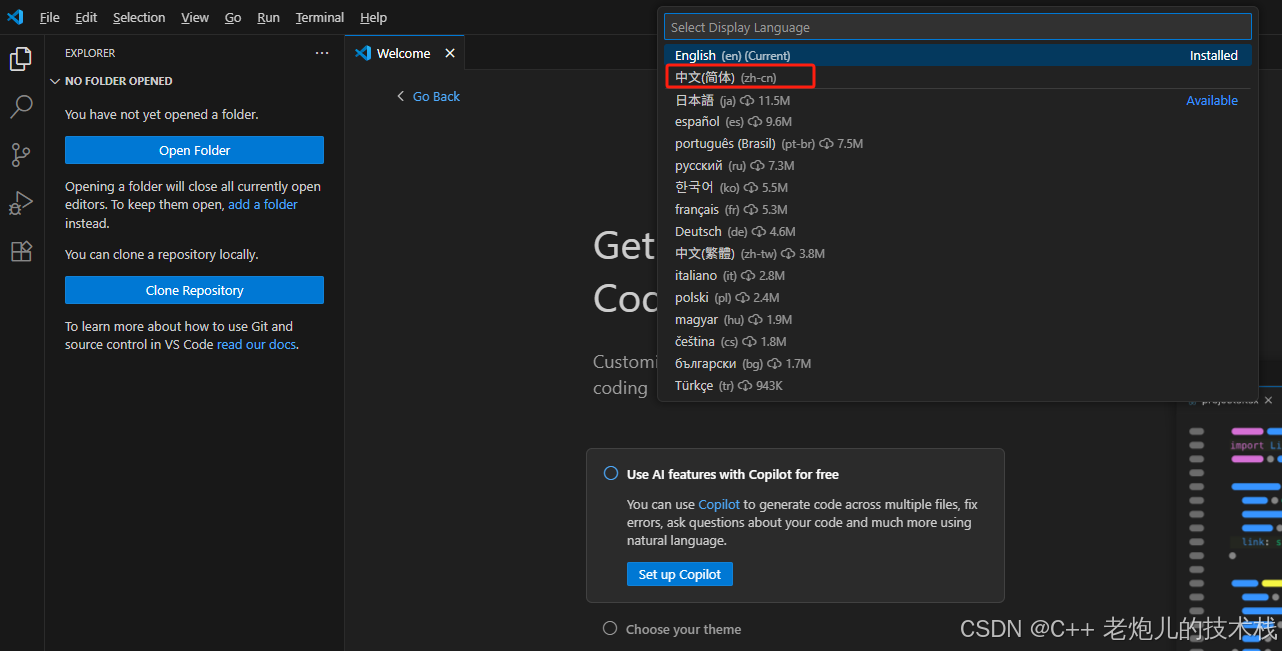Viewport: 1282px width, 651px height.
Task: Open the Search view icon
Action: 21,107
